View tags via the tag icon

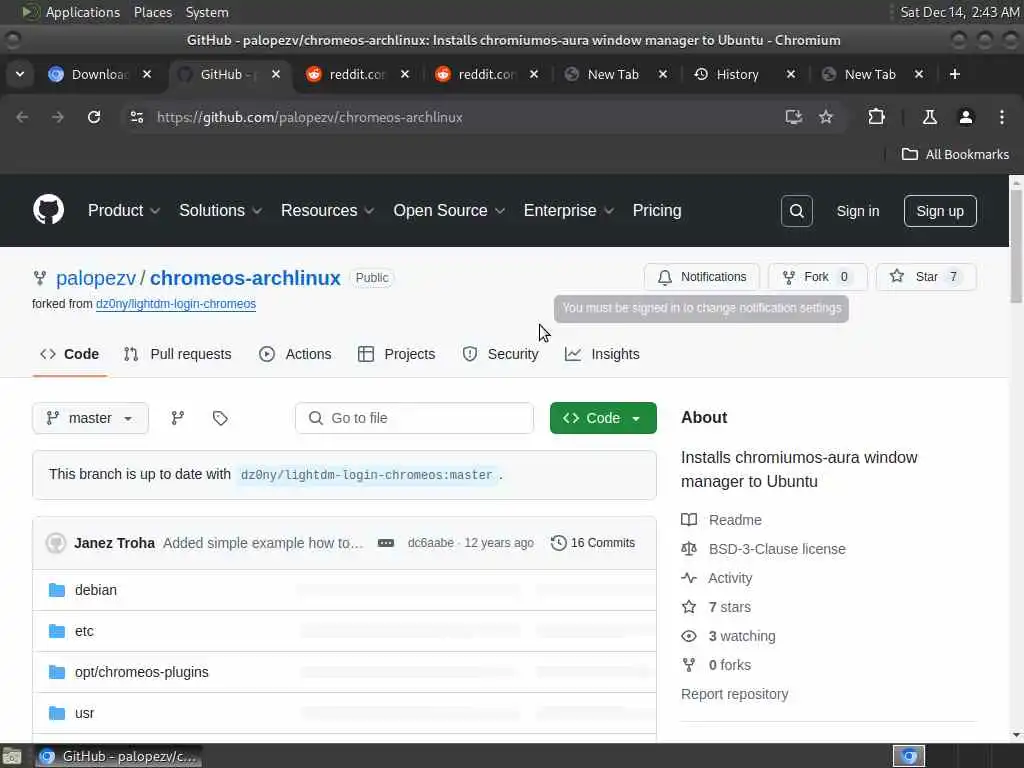pyautogui.click(x=220, y=418)
